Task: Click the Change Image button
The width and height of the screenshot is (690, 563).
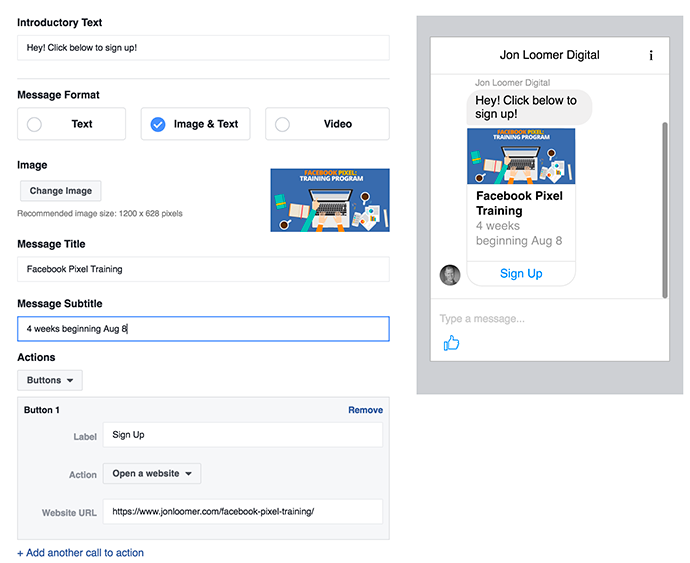Action: click(61, 191)
